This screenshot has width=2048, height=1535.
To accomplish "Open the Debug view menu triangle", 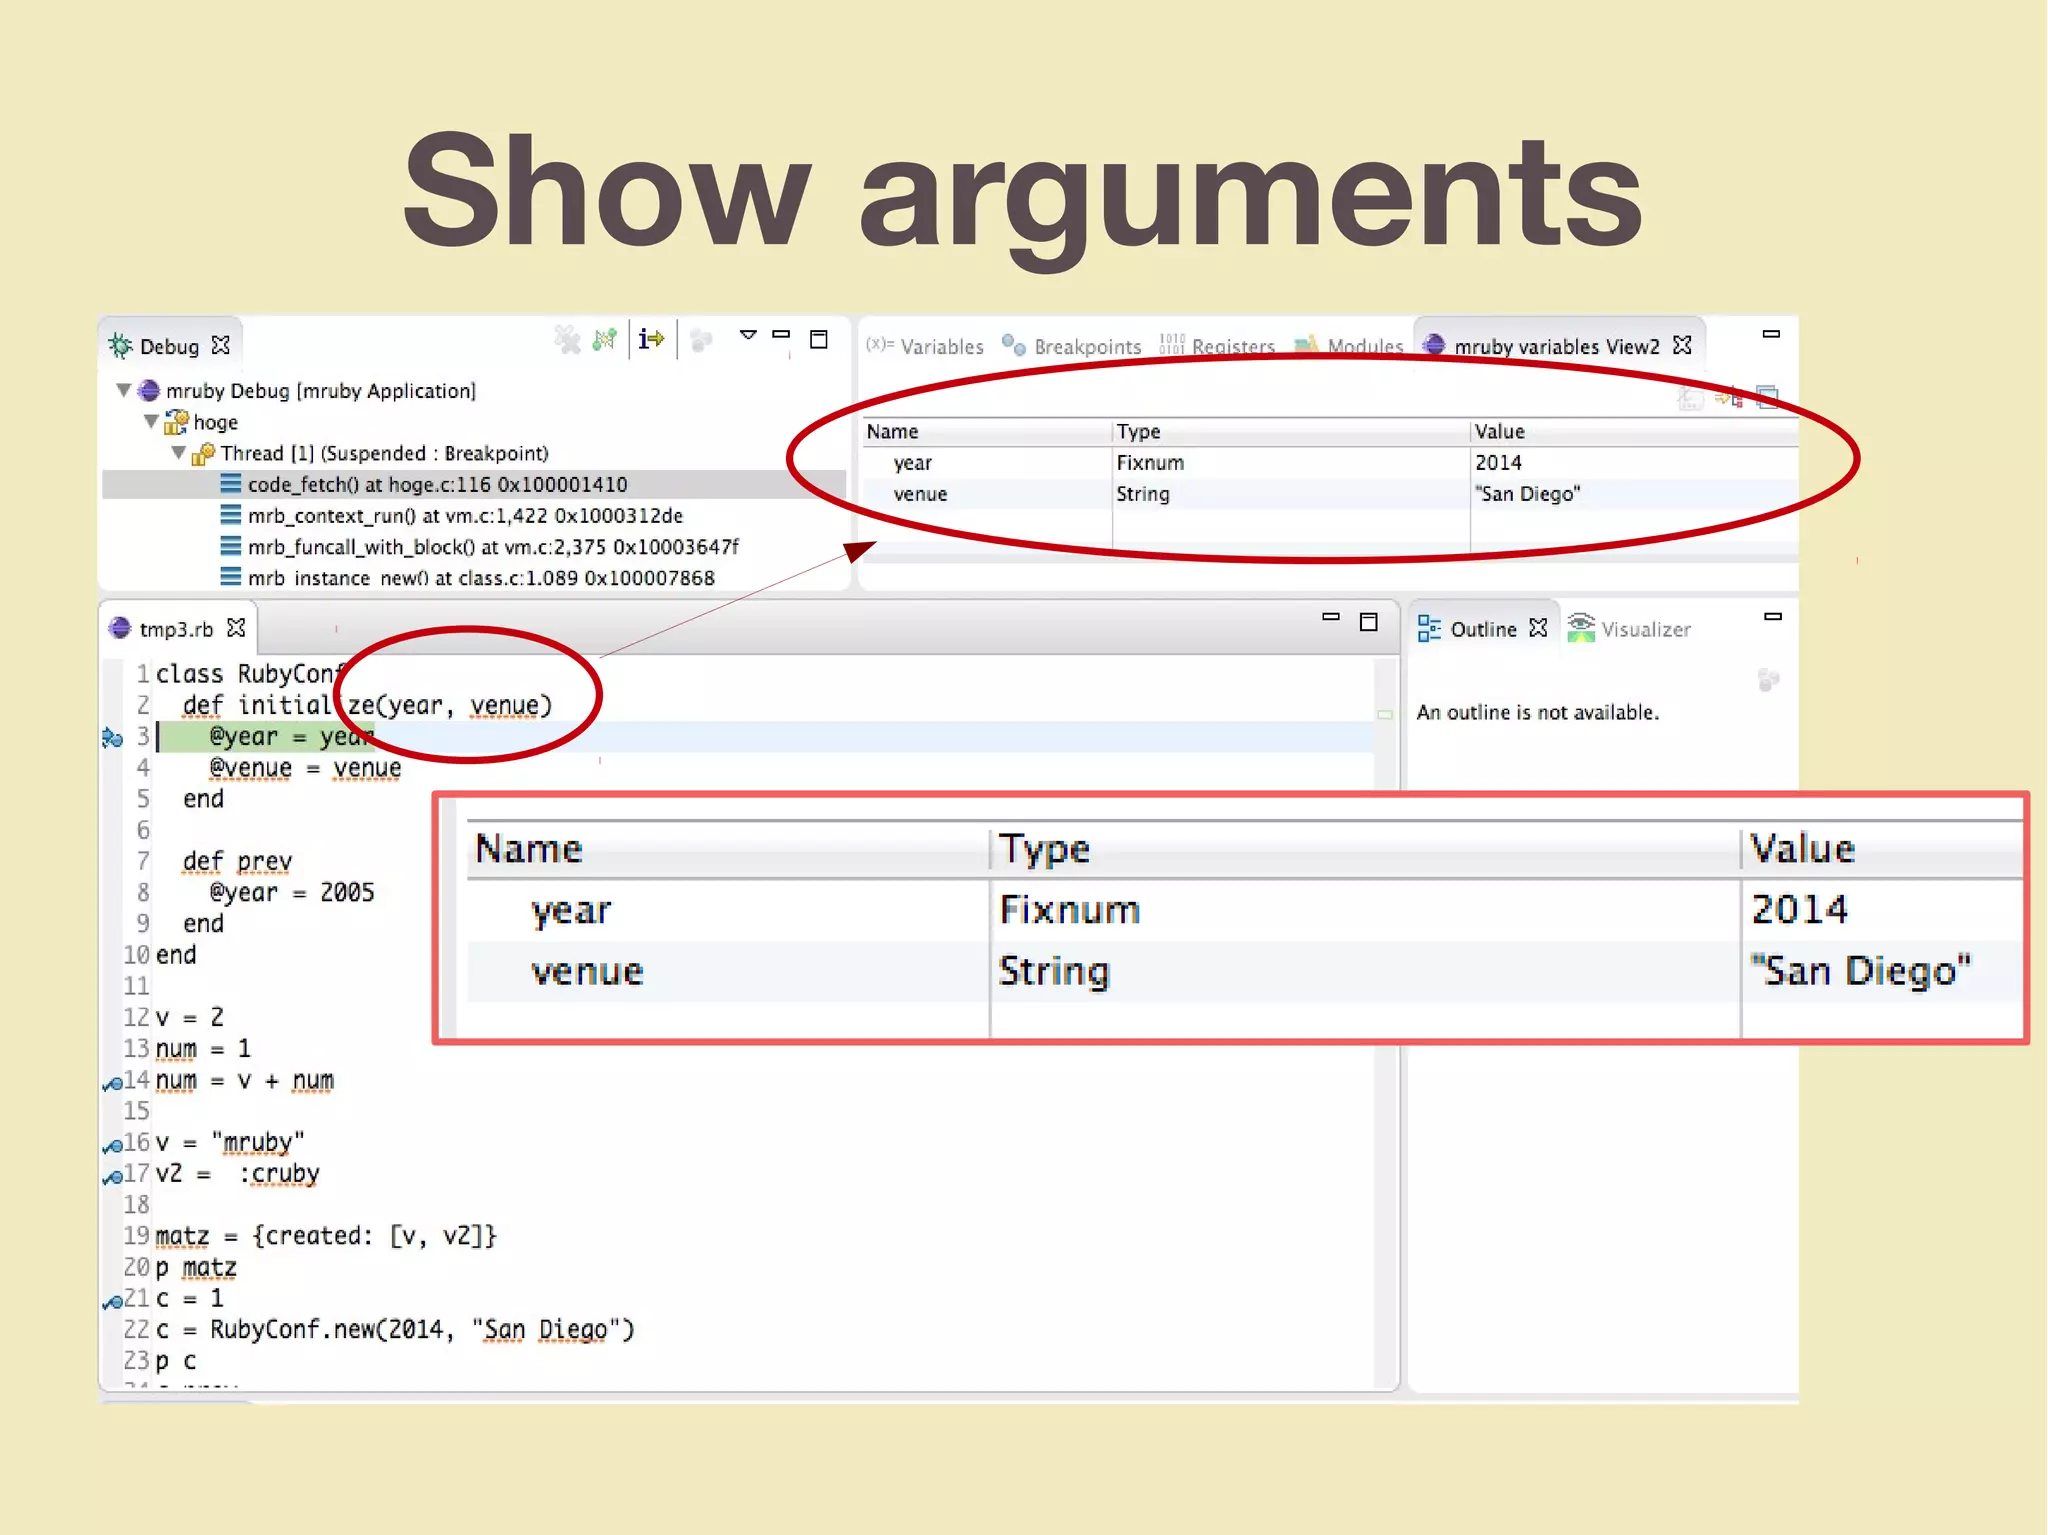I will pos(748,335).
